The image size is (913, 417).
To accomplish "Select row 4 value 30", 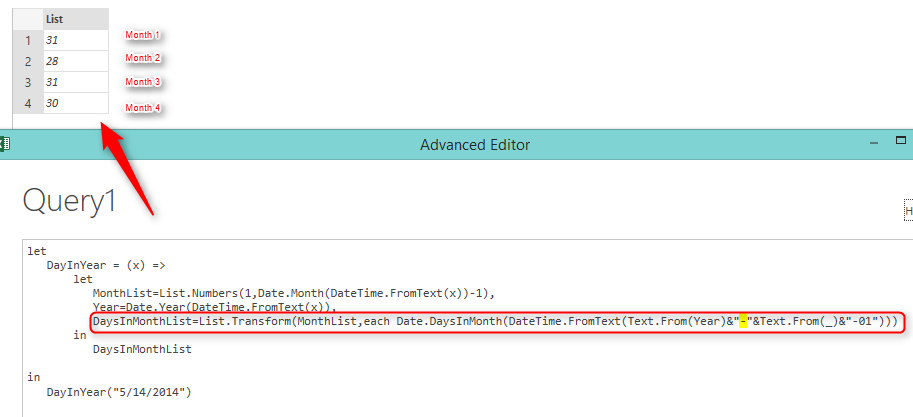I will (x=76, y=103).
